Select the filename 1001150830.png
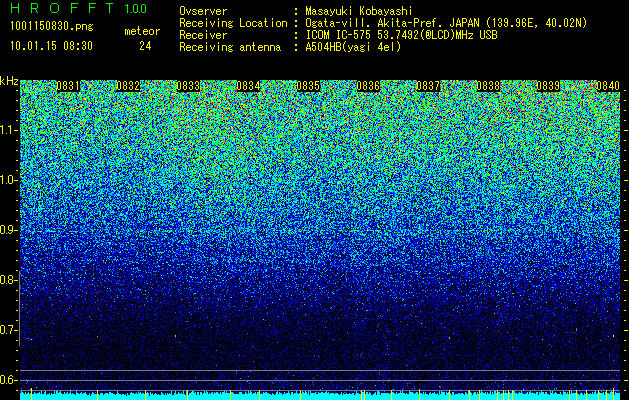 point(52,27)
